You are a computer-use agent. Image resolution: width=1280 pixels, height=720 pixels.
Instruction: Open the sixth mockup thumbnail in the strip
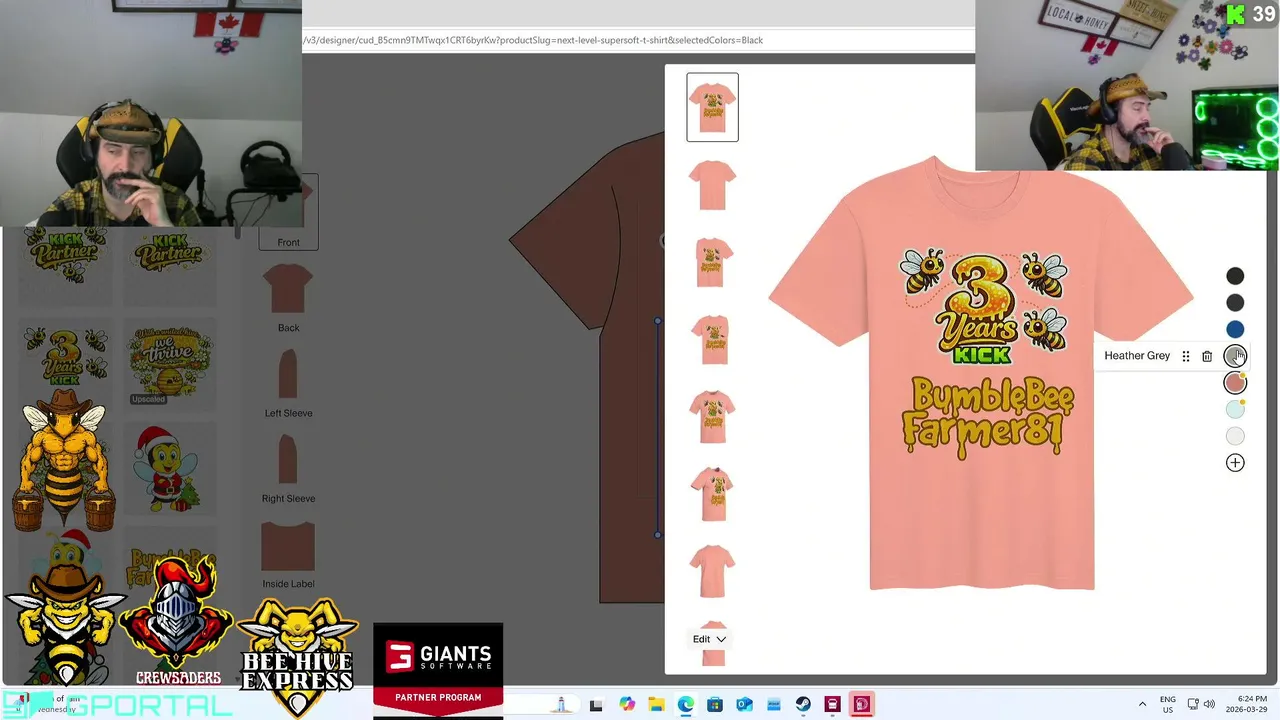(x=712, y=493)
